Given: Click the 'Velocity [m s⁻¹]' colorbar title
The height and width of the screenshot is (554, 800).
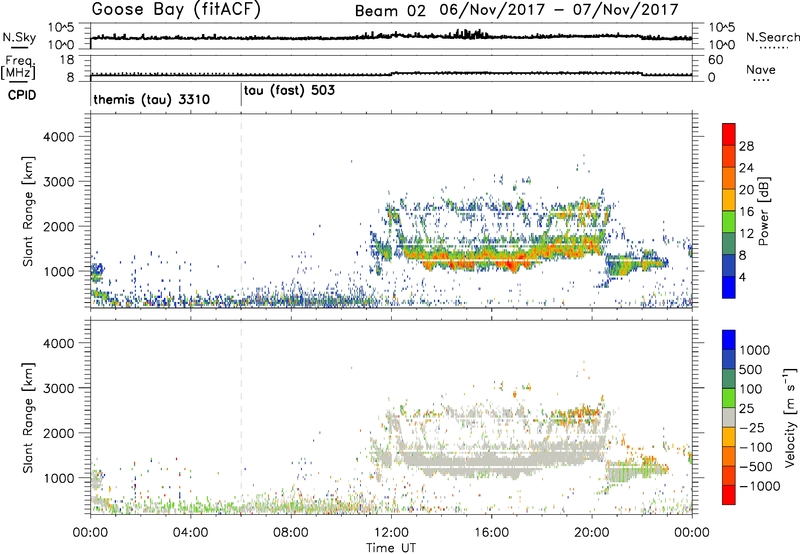Looking at the screenshot, I should coord(790,417).
